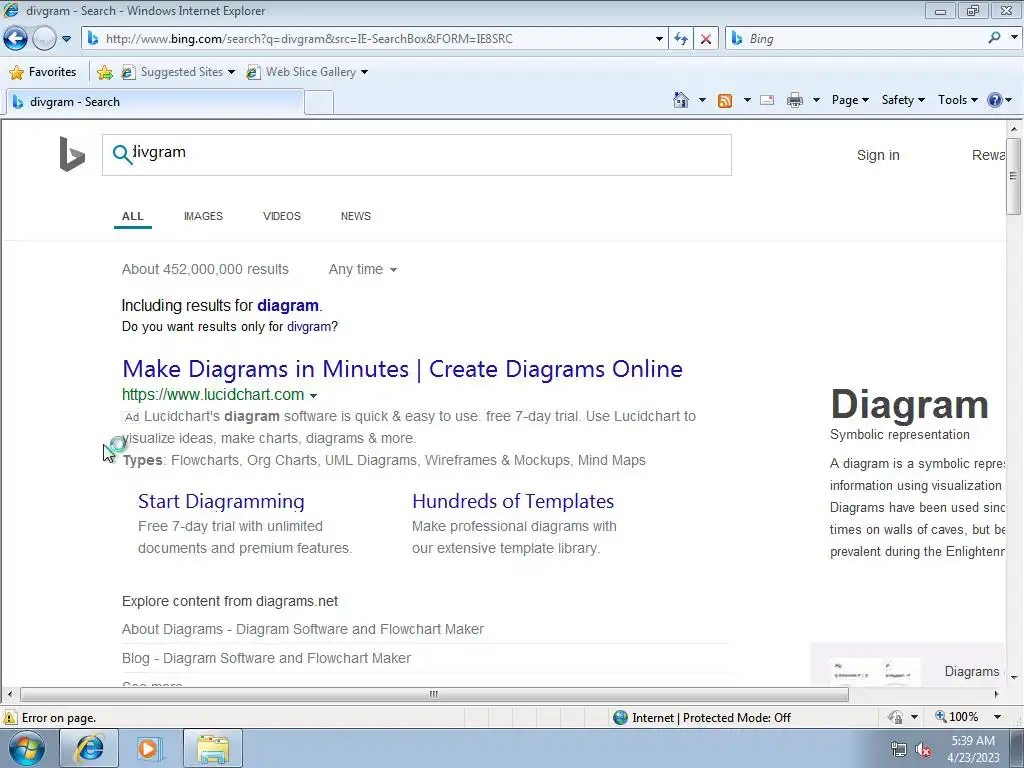Open About Diagrams - Diagram Software link

302,629
